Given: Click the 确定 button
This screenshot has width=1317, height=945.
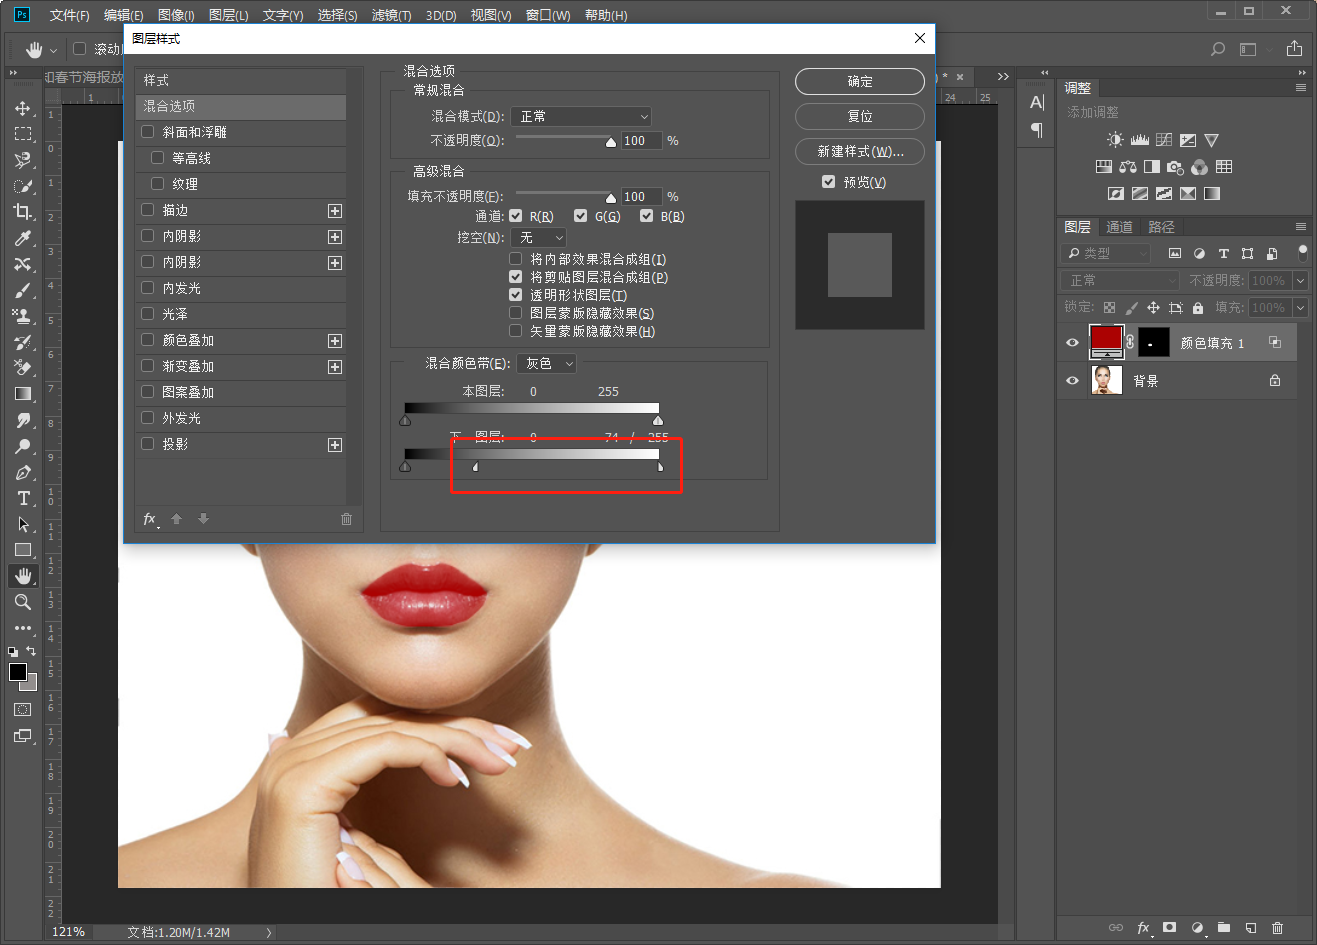Looking at the screenshot, I should [859, 82].
